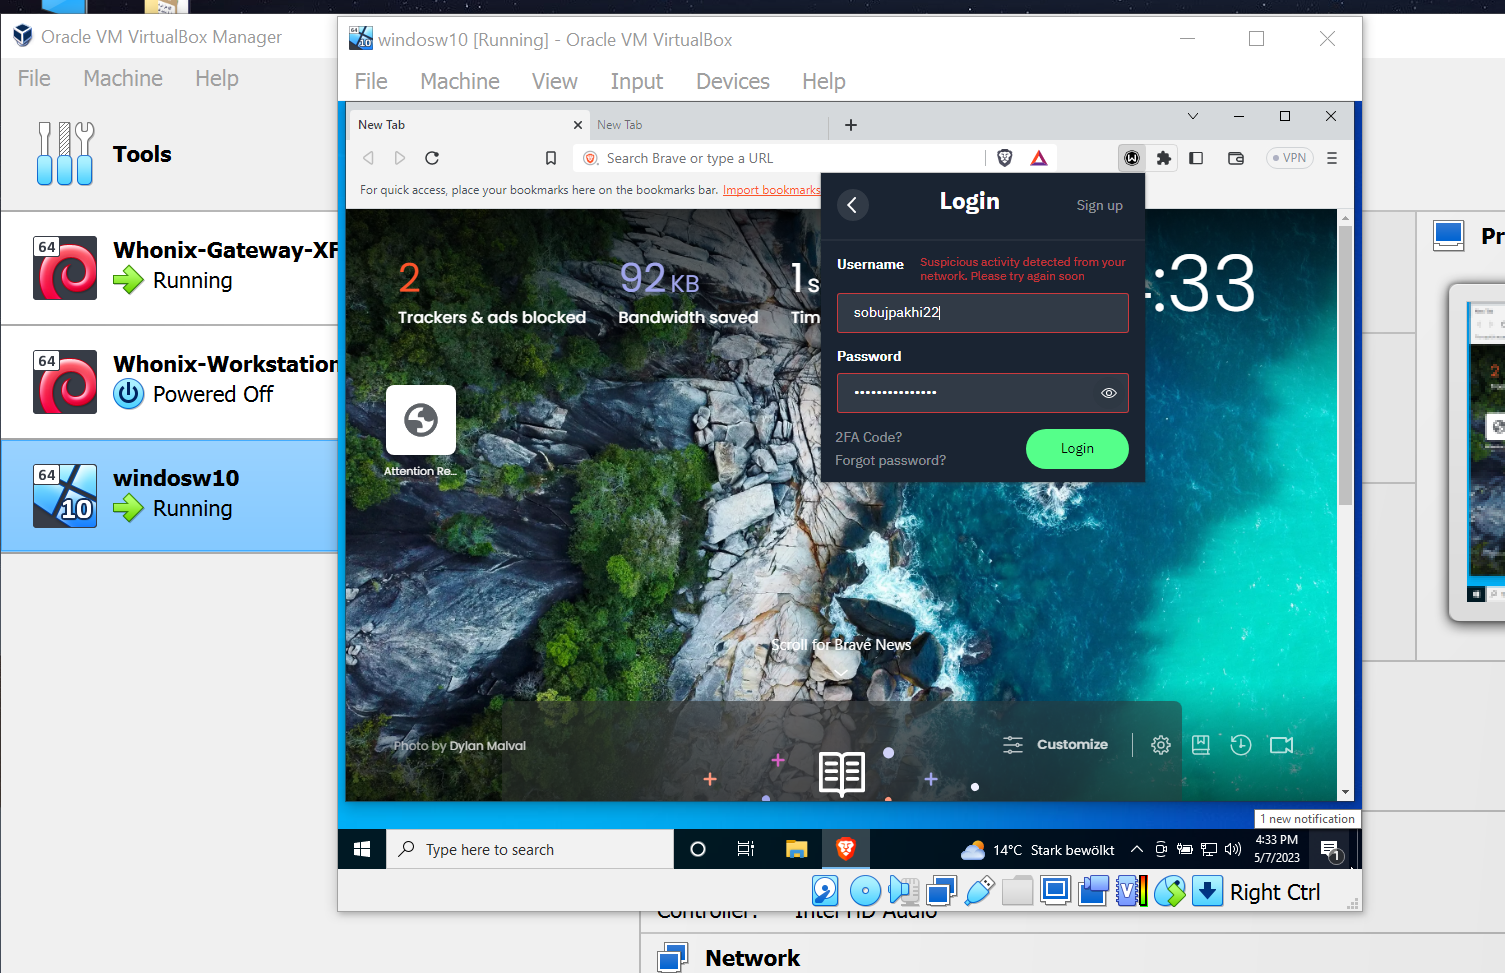1505x973 pixels.
Task: Toggle the Brave sidebar panel icon
Action: point(1196,158)
